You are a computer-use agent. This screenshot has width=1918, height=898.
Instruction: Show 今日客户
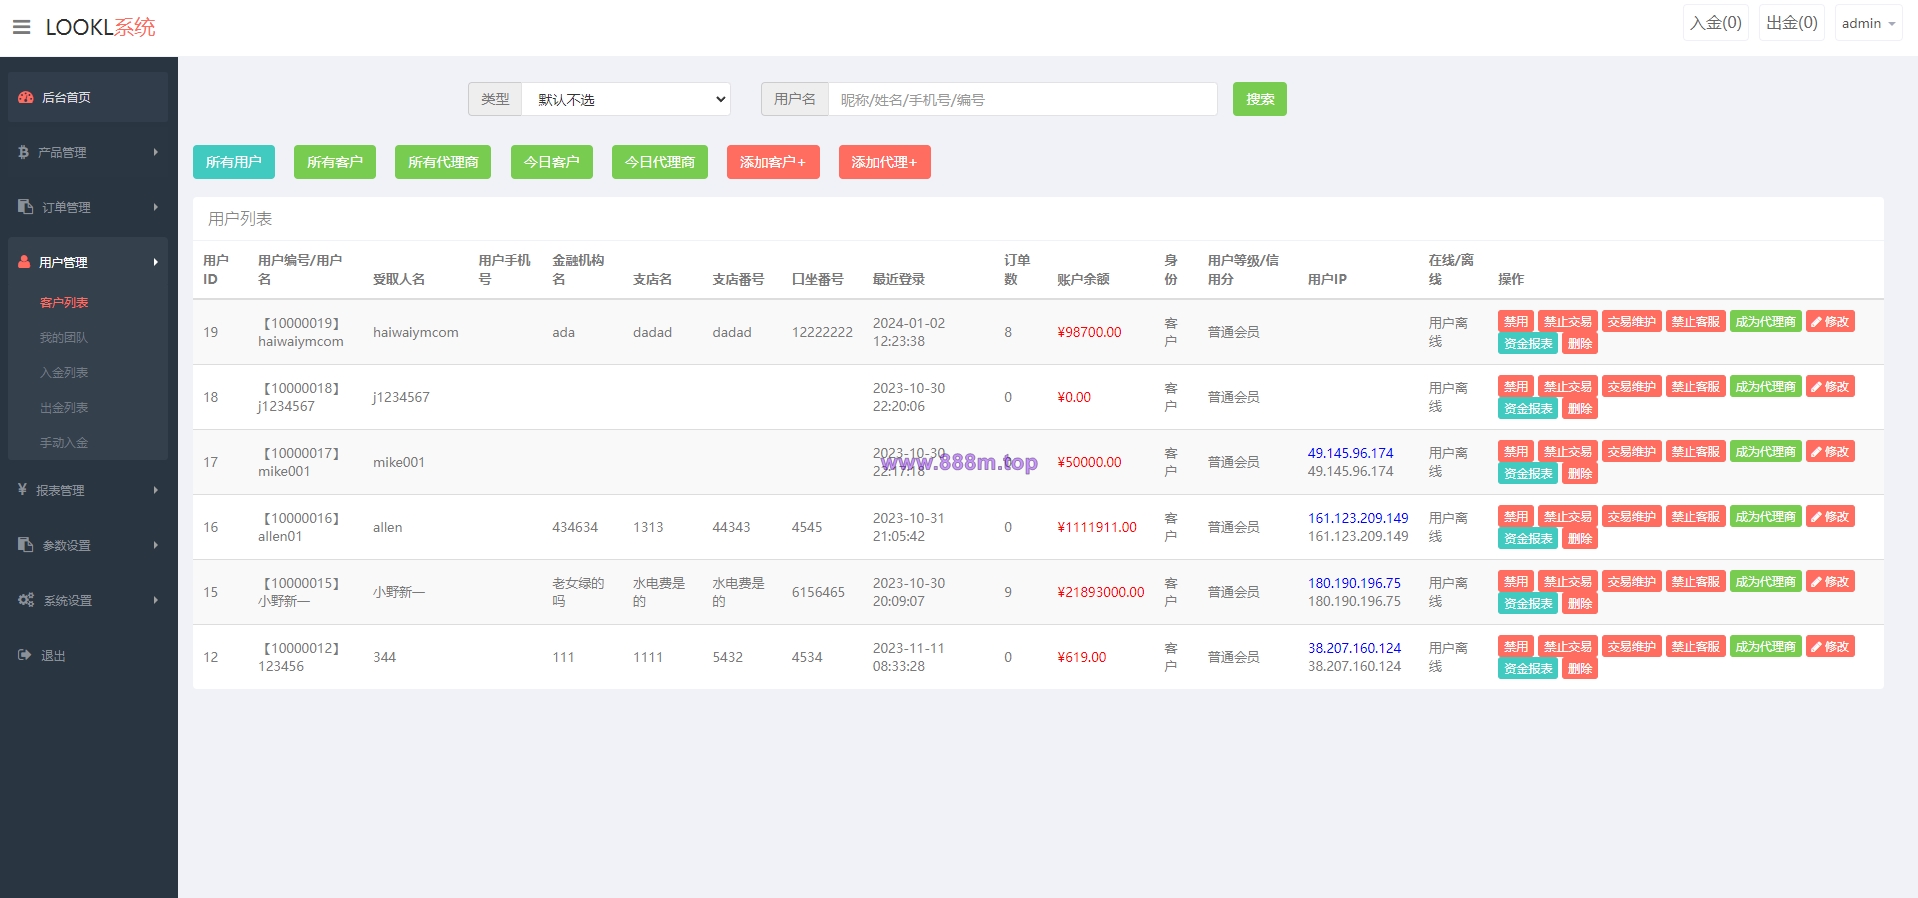coord(552,162)
